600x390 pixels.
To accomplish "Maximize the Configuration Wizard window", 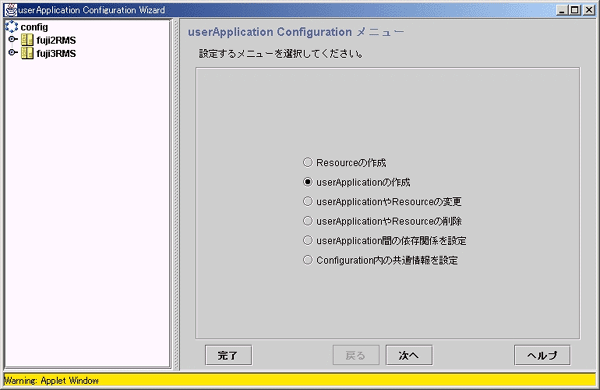I will coord(575,10).
